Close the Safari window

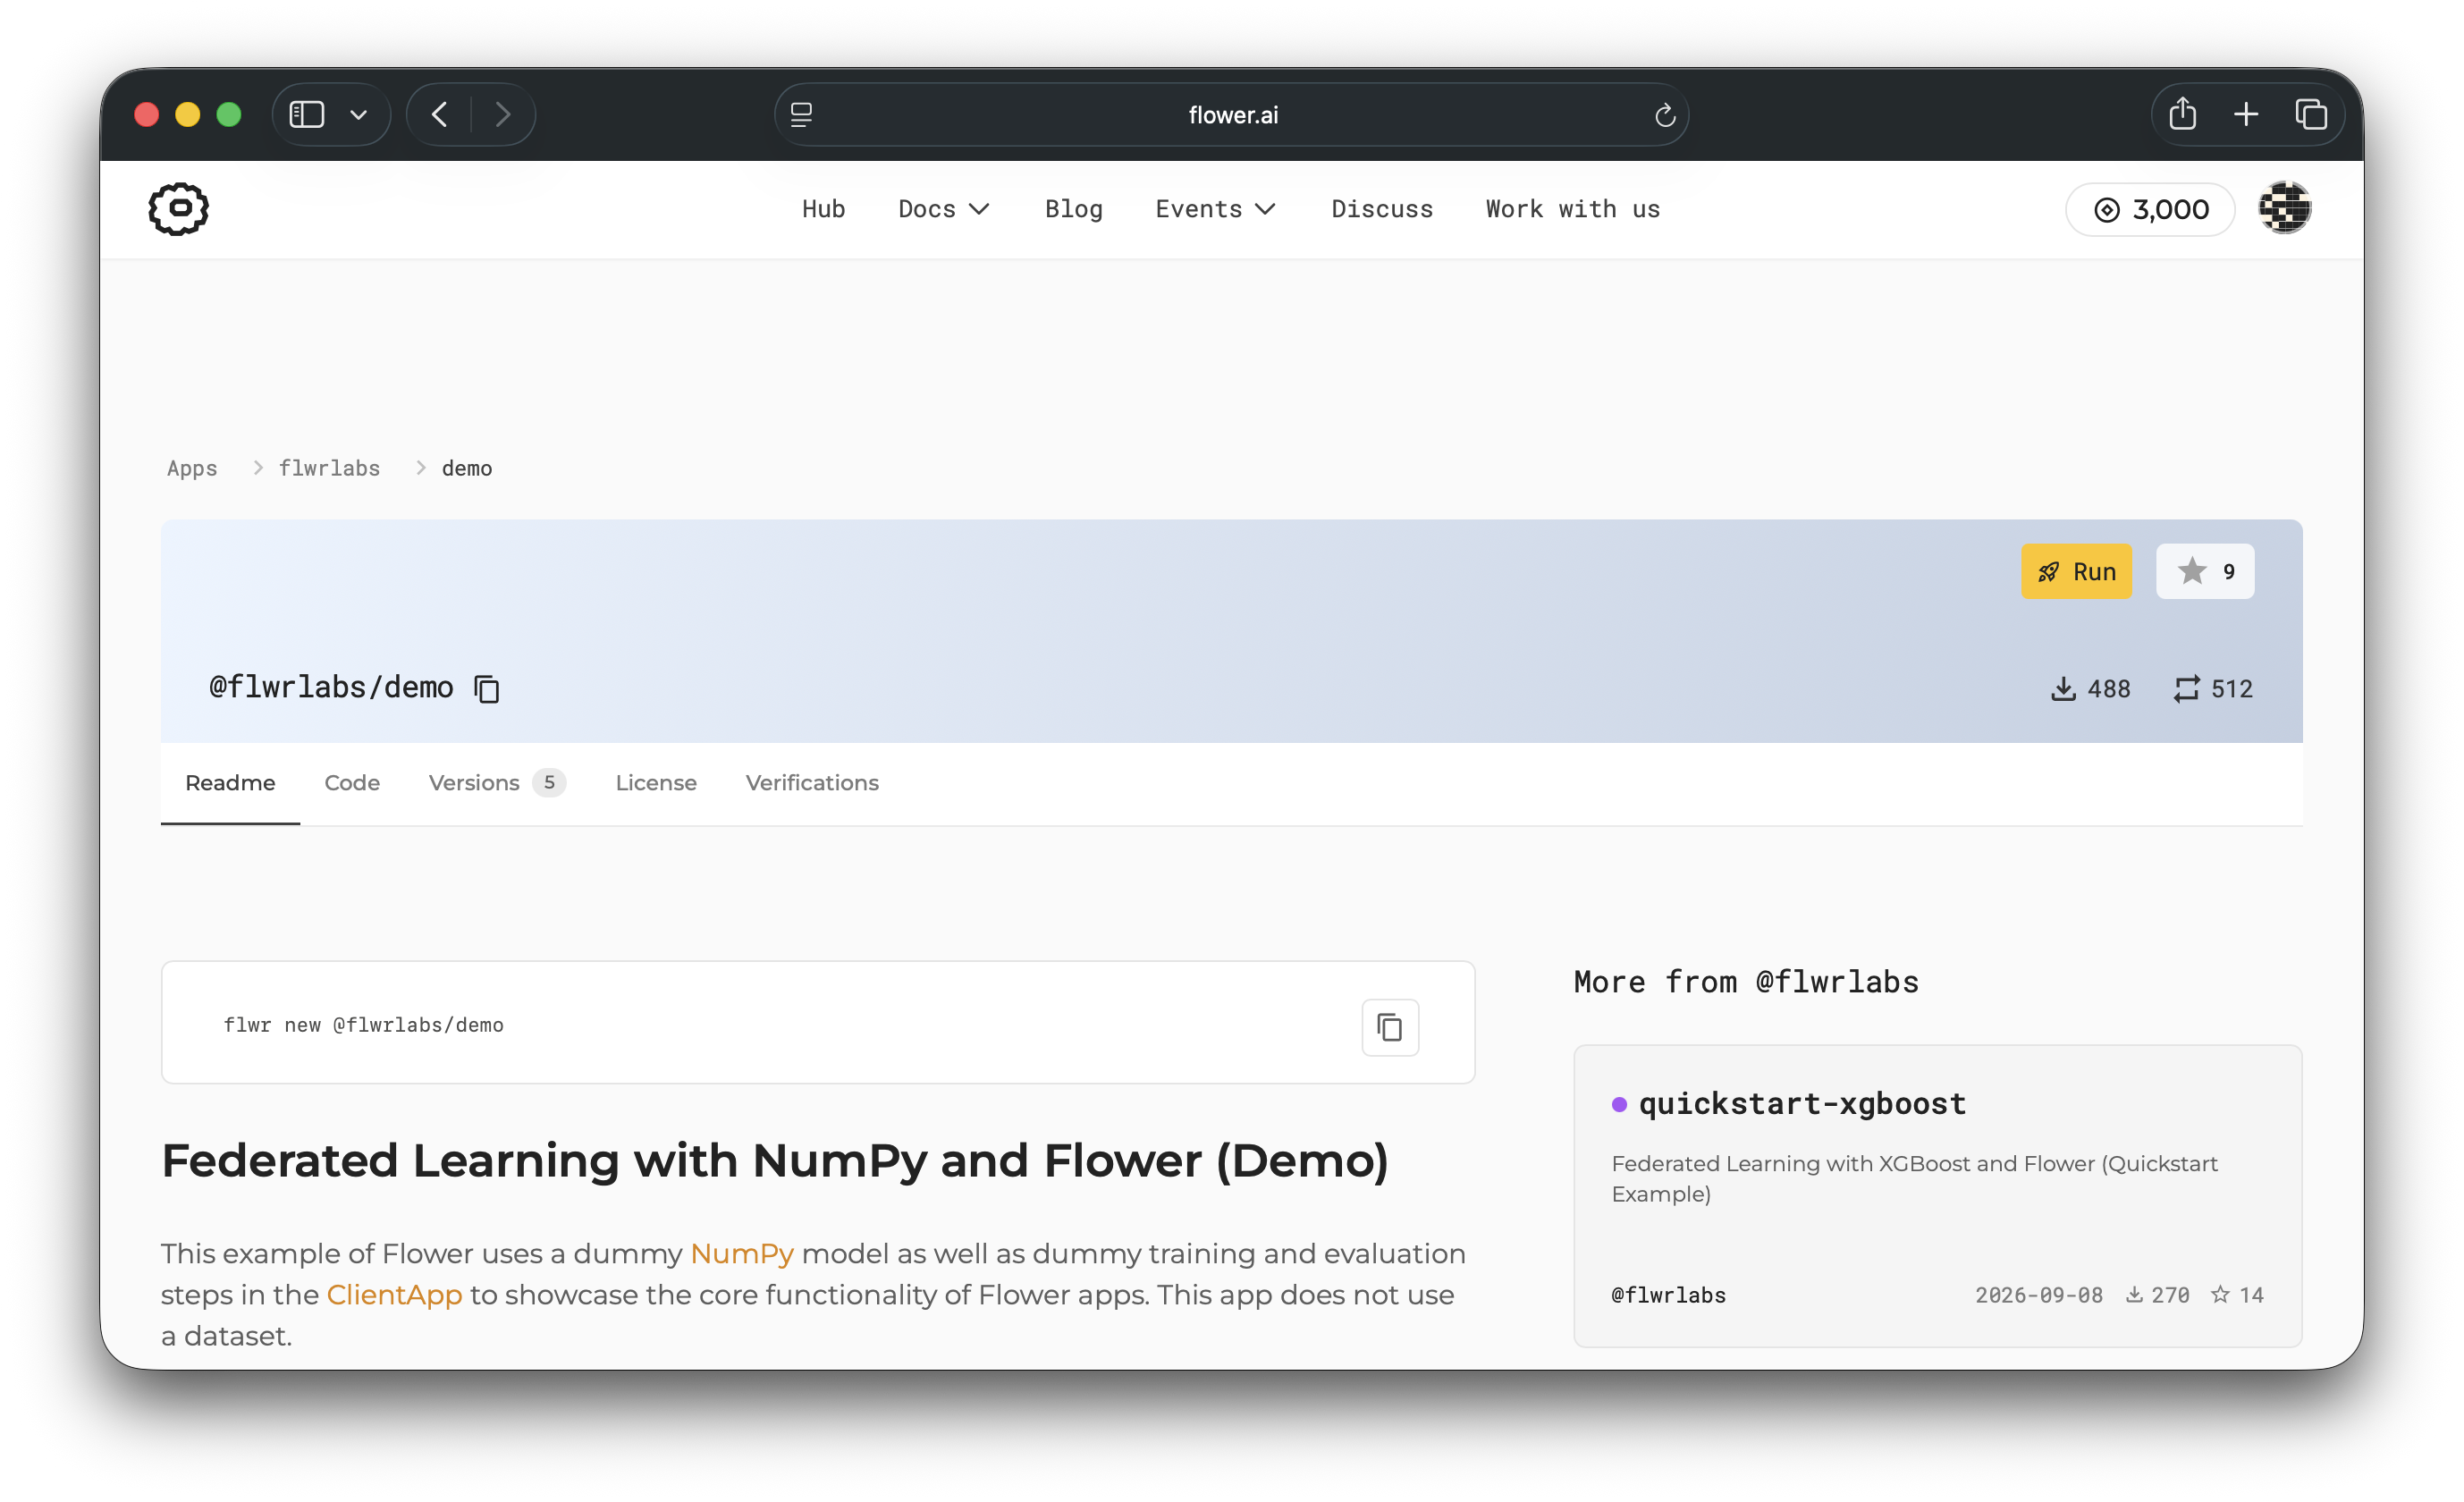[x=147, y=115]
